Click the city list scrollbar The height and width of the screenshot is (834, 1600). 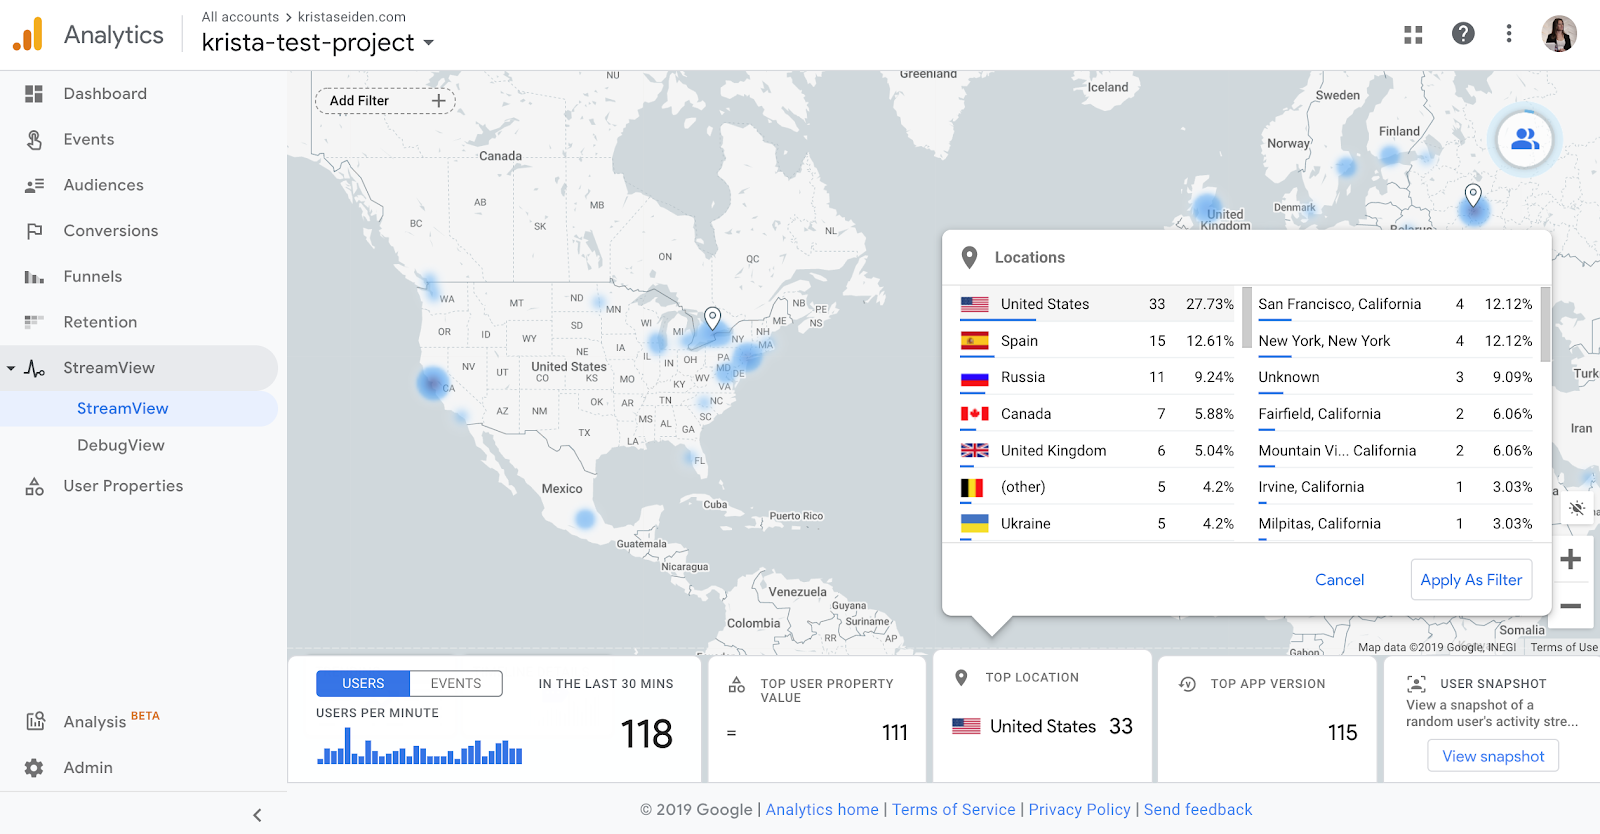click(1545, 324)
